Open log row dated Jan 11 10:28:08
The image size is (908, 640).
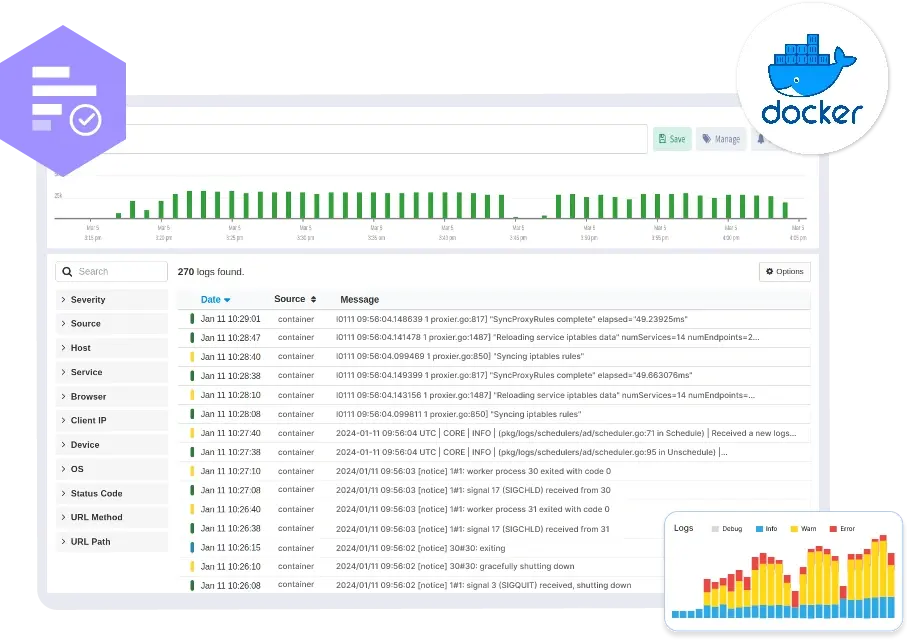tap(494, 414)
